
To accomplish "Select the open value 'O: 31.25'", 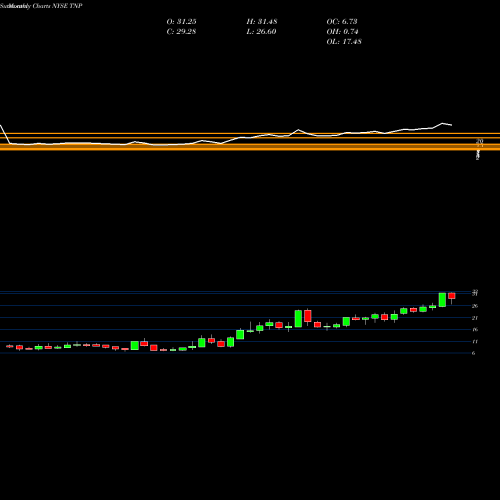I will click(181, 22).
